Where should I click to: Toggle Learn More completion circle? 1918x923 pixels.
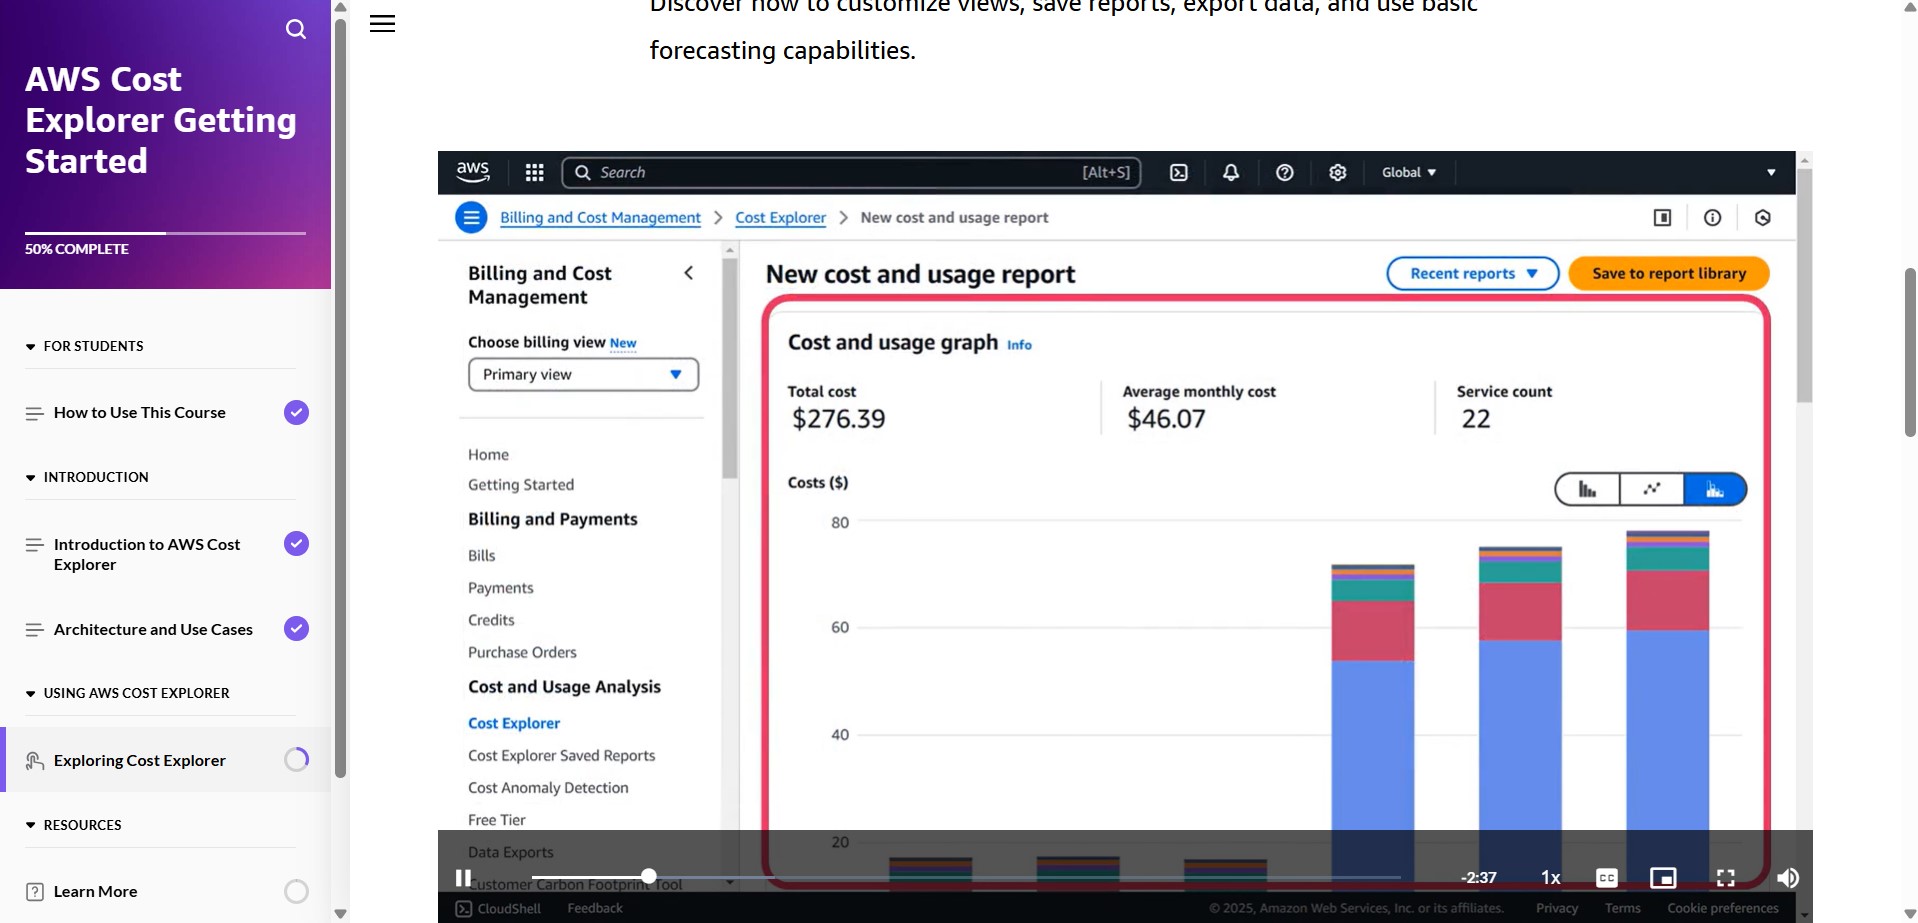(296, 891)
